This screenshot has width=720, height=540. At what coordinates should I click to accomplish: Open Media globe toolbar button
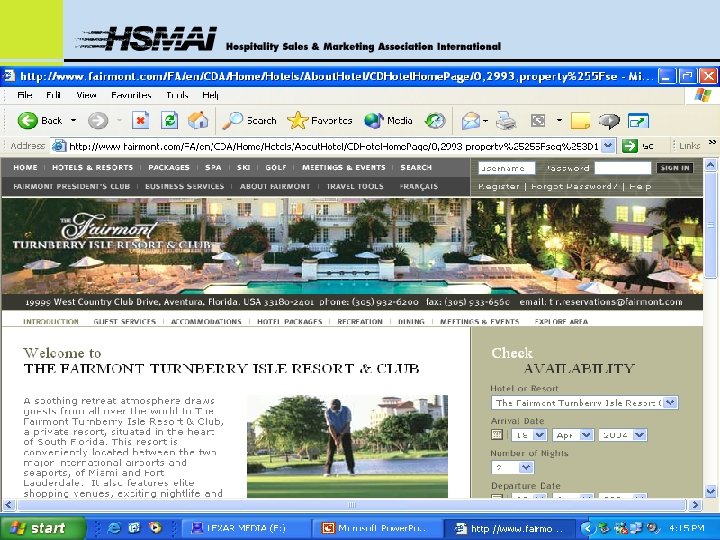(x=388, y=121)
